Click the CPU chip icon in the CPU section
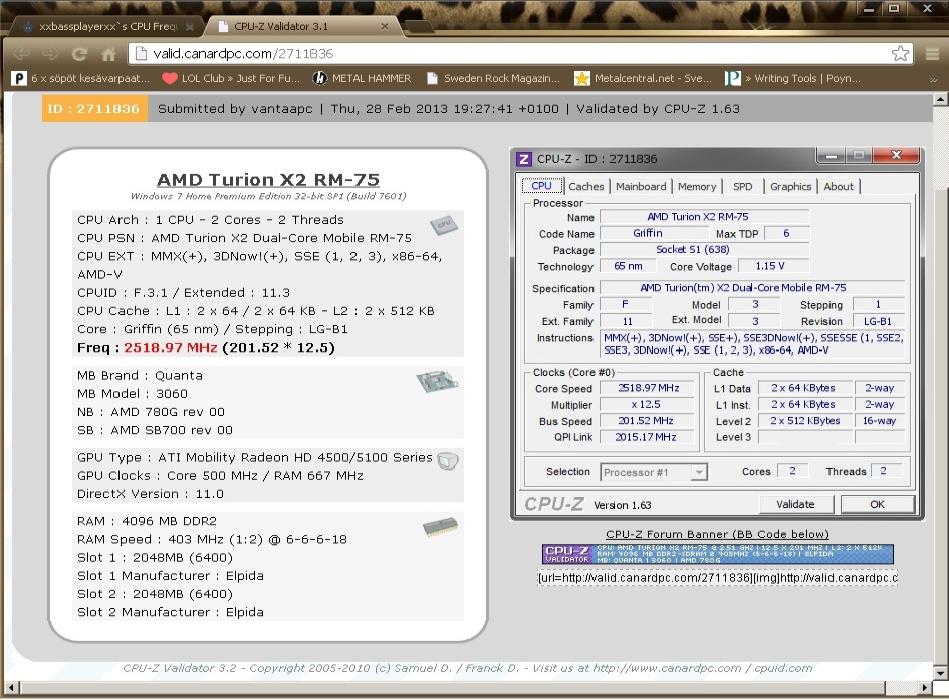The image size is (949, 700). coord(444,224)
